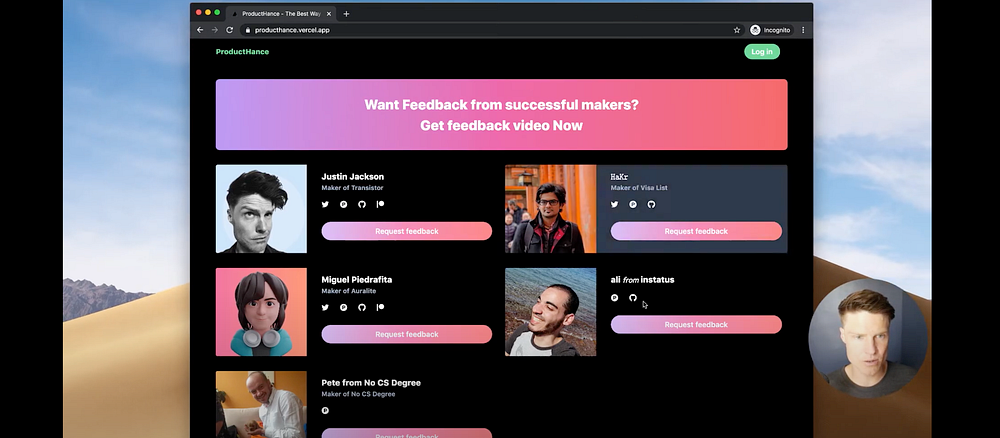1000x438 pixels.
Task: Request feedback from Miguel Piedrafita
Action: tap(407, 334)
